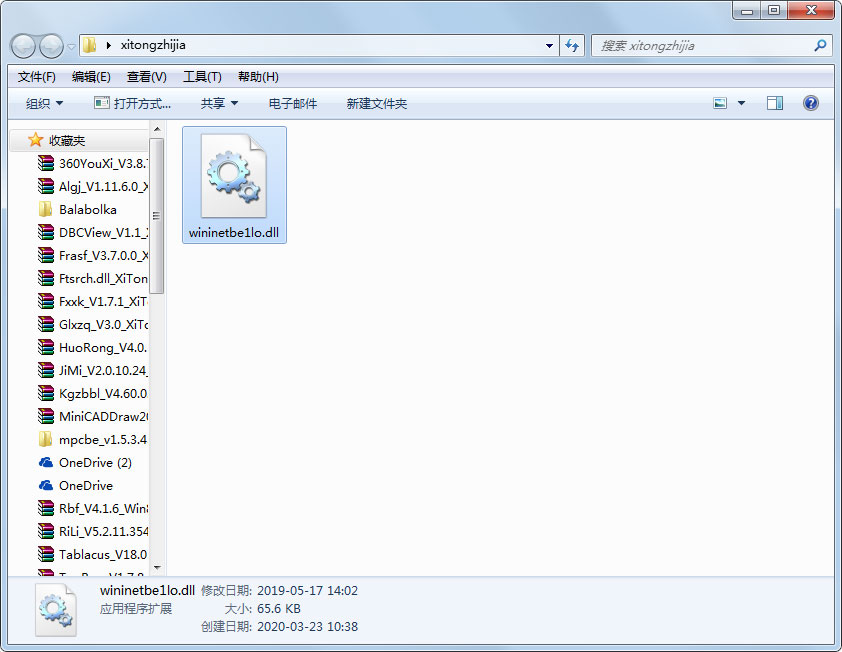
Task: Click the refresh button beside address bar
Action: pos(573,45)
